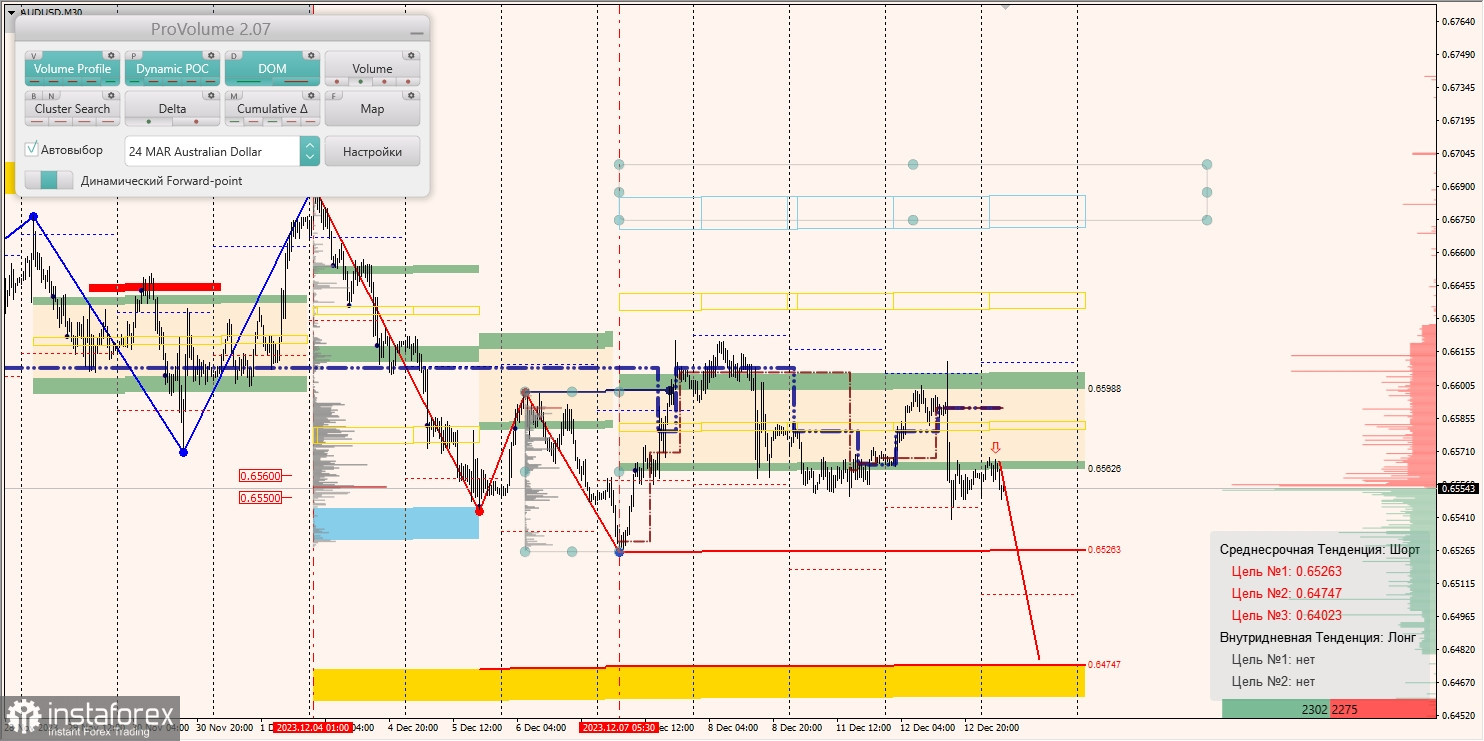This screenshot has height=741, width=1484.
Task: Click the 2023.12.07 05:30 time marker
Action: tap(619, 728)
